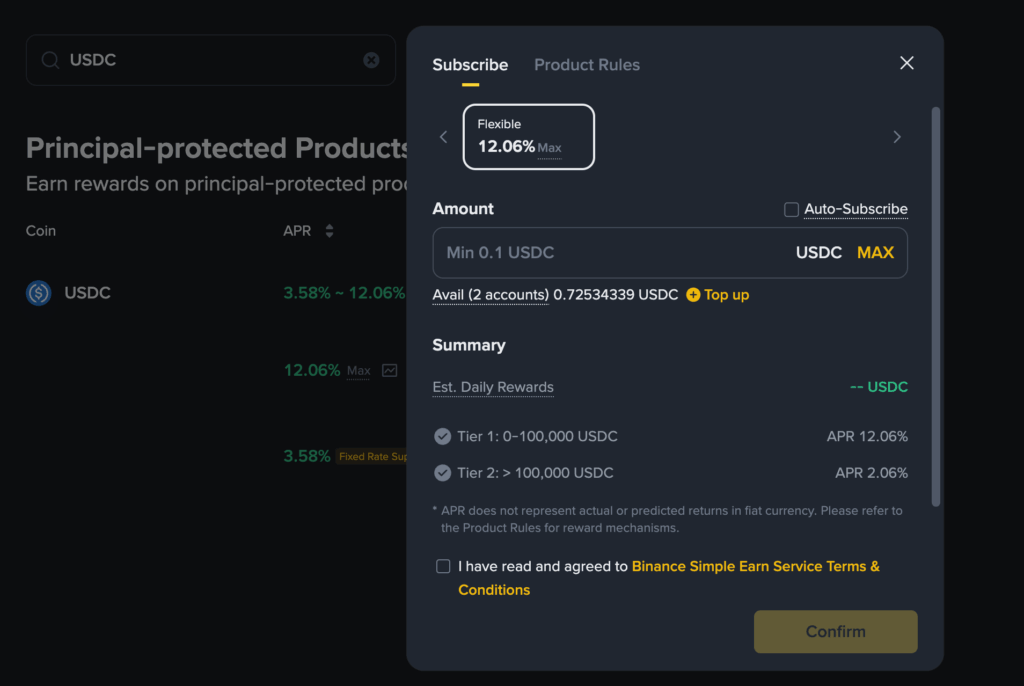Close the Subscribe dialog
The image size is (1024, 686).
point(906,63)
